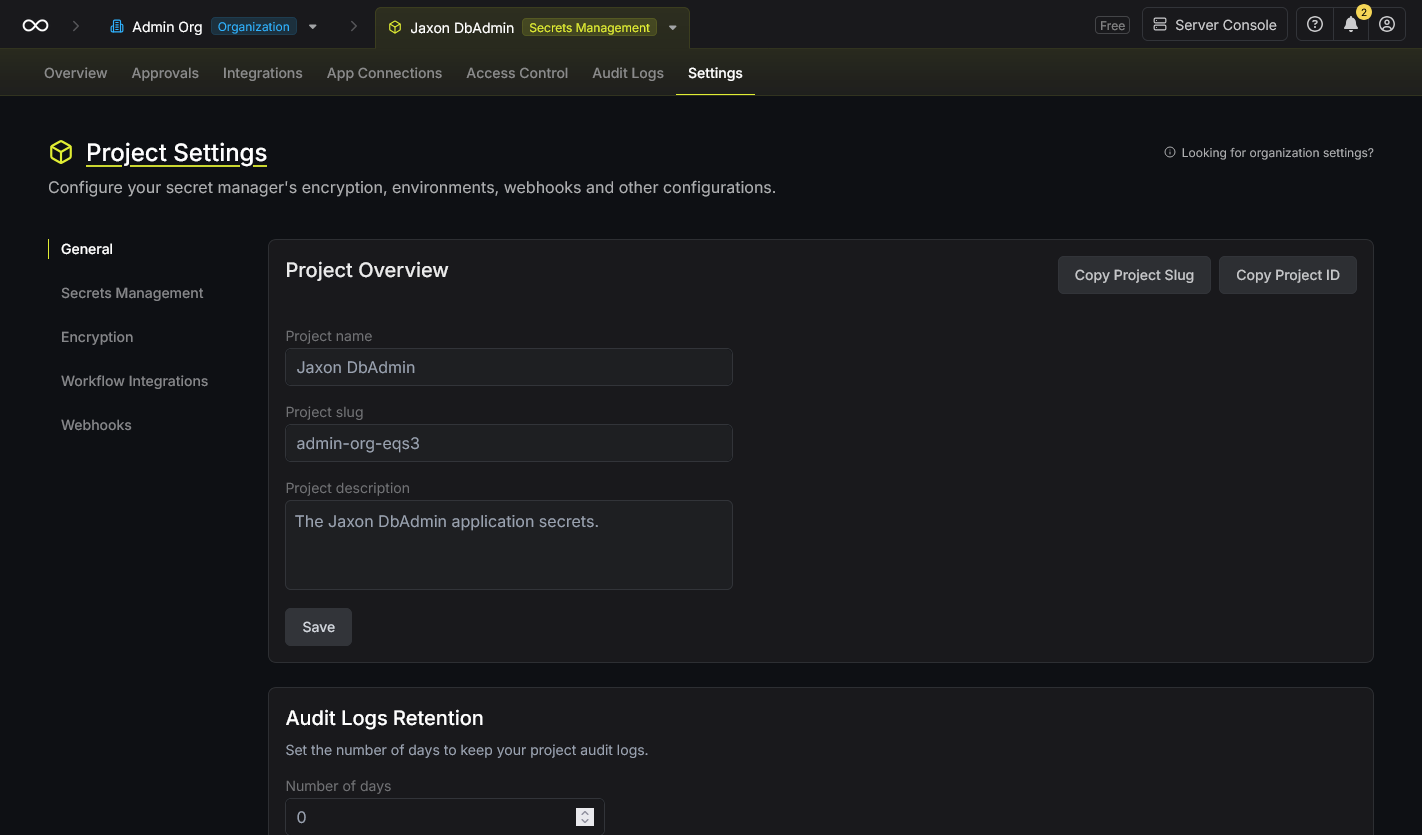Screen dimensions: 1422x835
Task: Click Copy Project Slug
Action: (1134, 274)
